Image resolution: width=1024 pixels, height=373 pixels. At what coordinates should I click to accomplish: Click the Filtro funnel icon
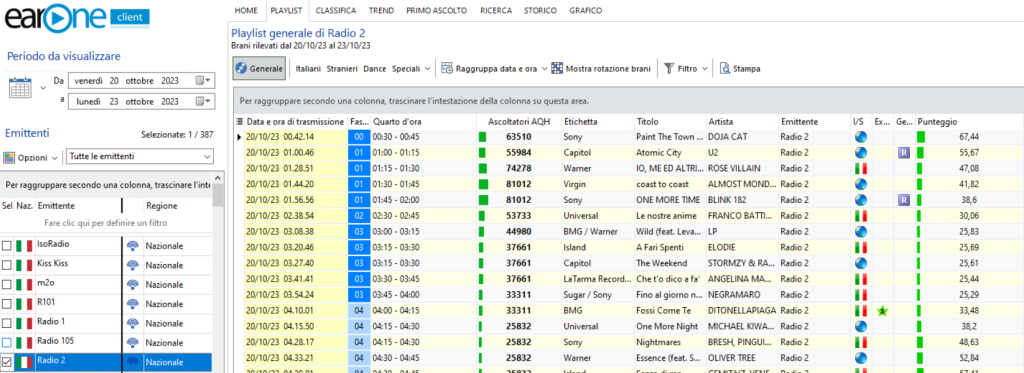[669, 68]
